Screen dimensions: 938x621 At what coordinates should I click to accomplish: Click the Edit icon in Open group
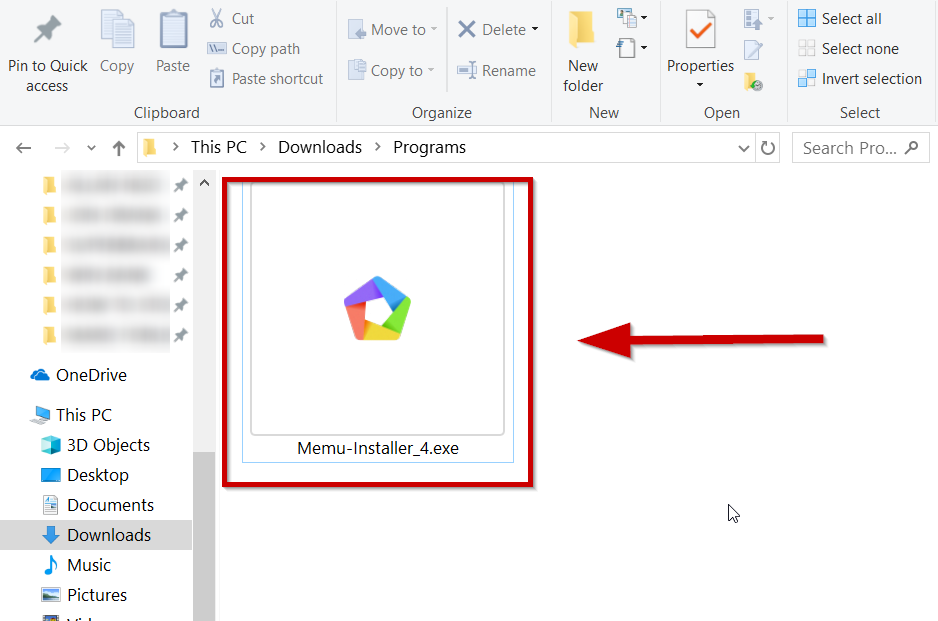pos(753,50)
